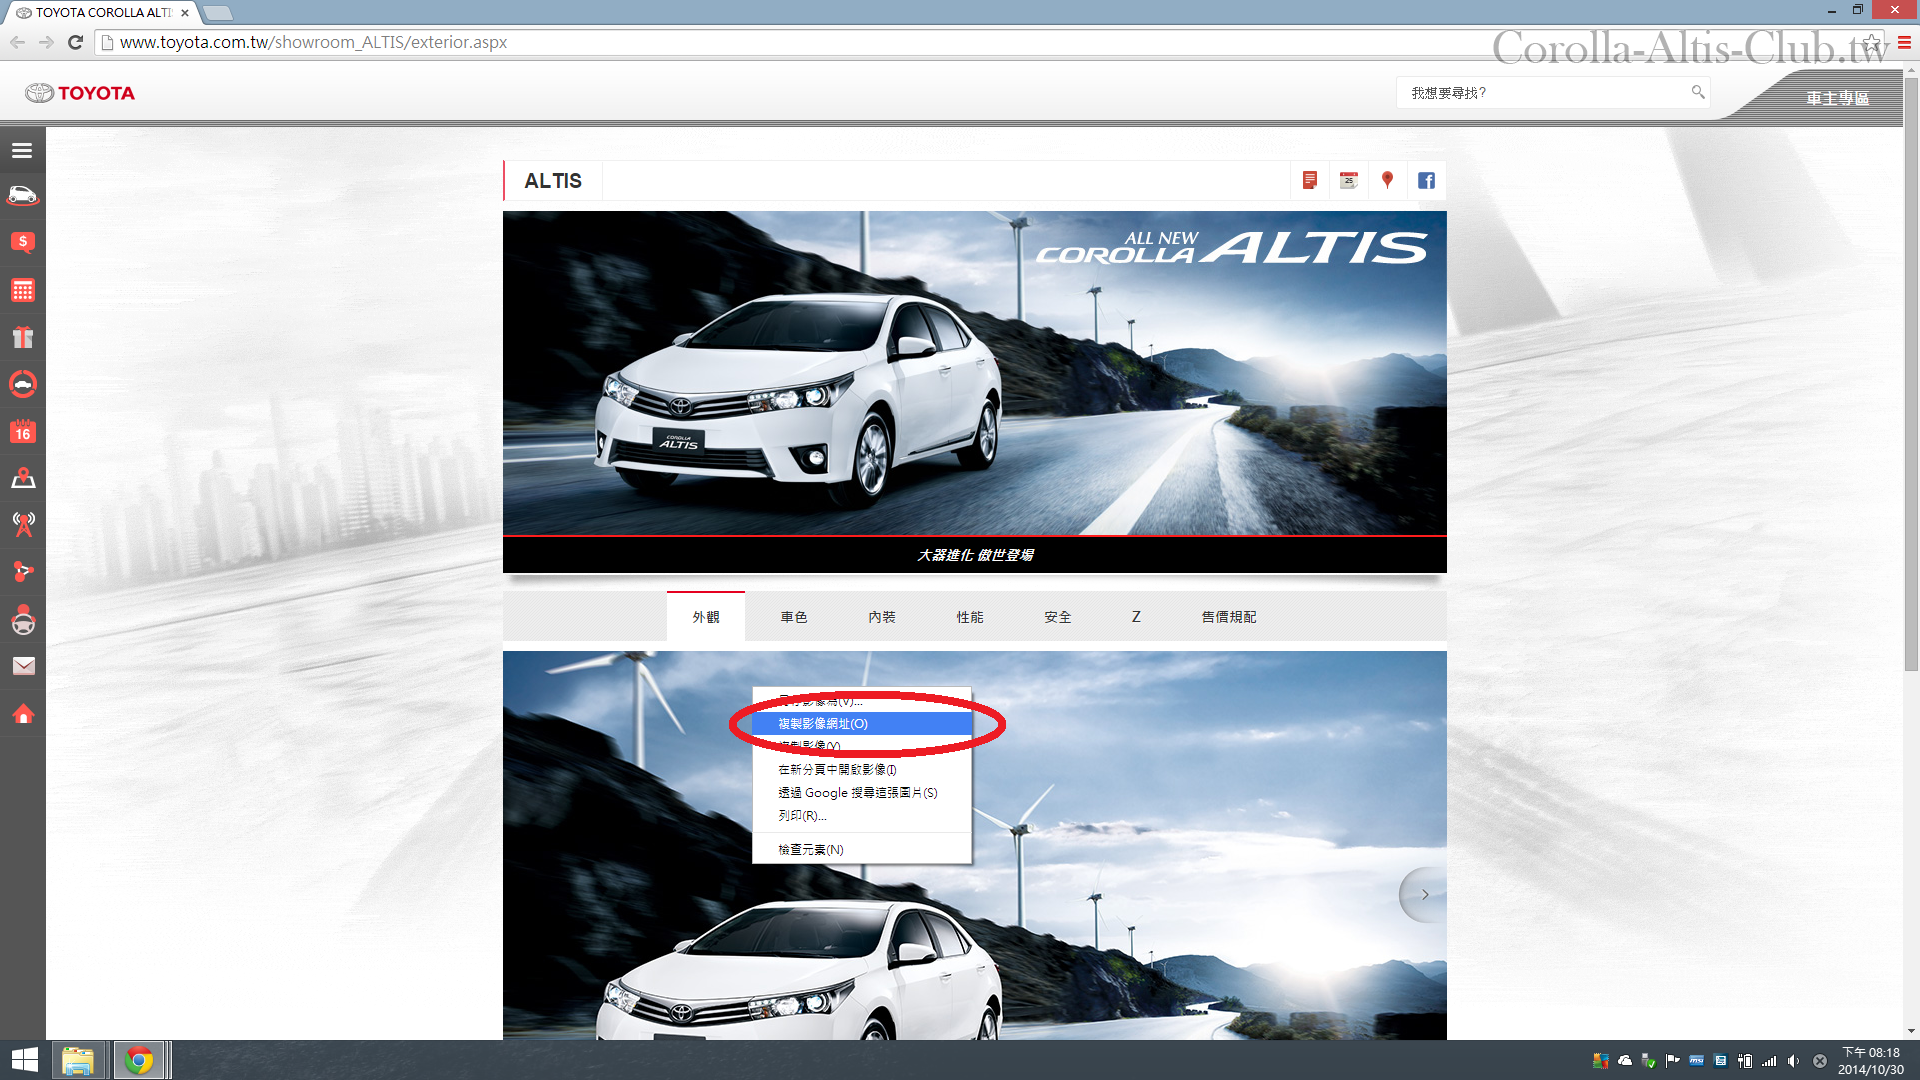This screenshot has width=1920, height=1080.
Task: Click the scrollbar down arrow
Action: (1911, 1031)
